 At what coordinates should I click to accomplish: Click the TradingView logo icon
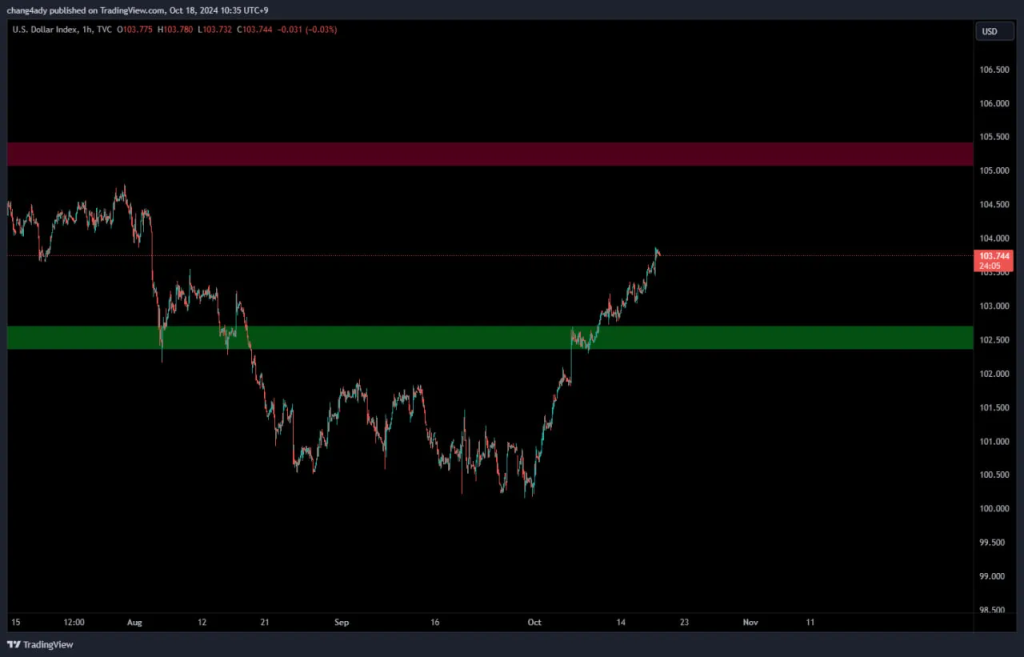14,645
